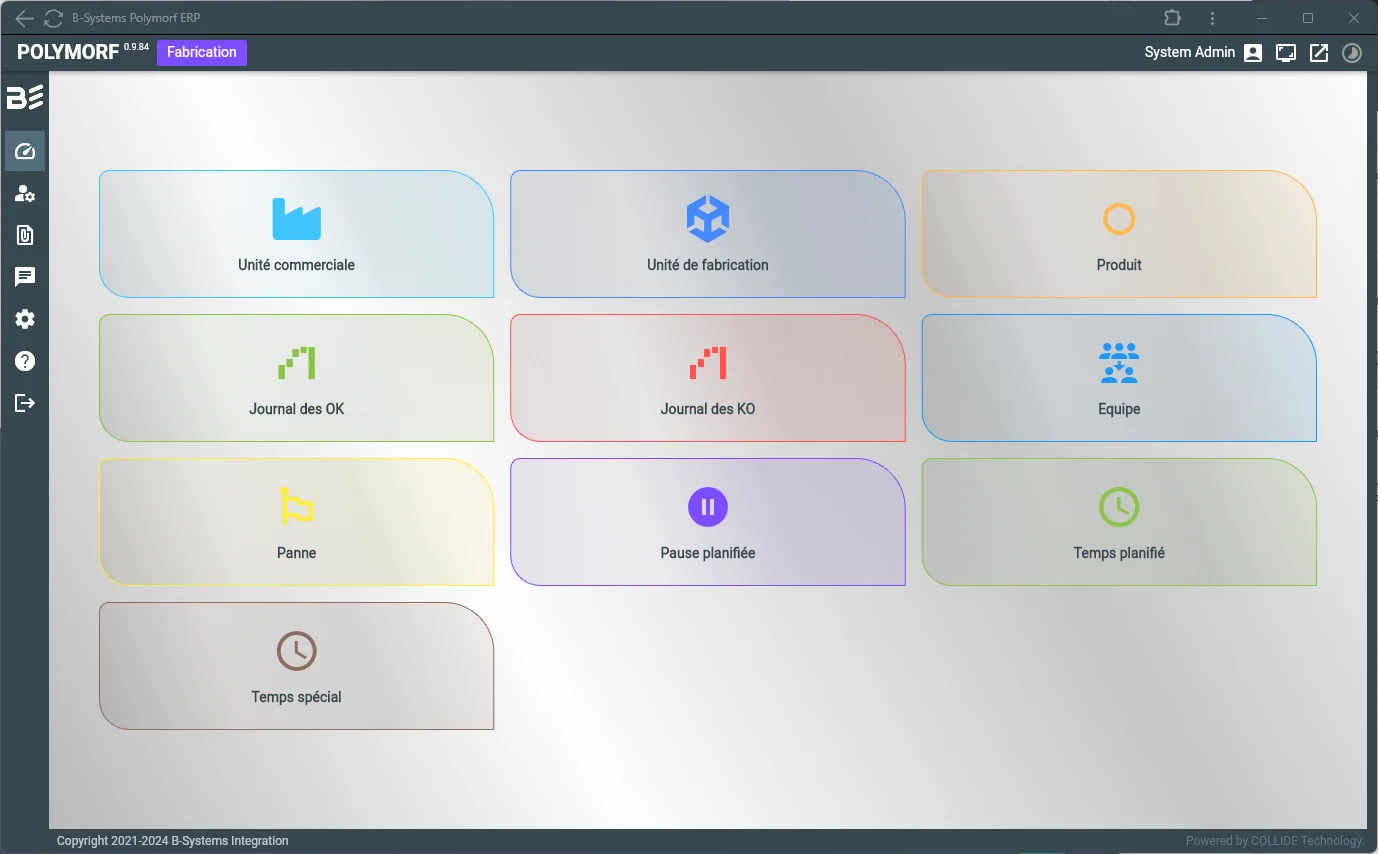
Task: Click the logout icon in sidebar
Action: point(25,403)
